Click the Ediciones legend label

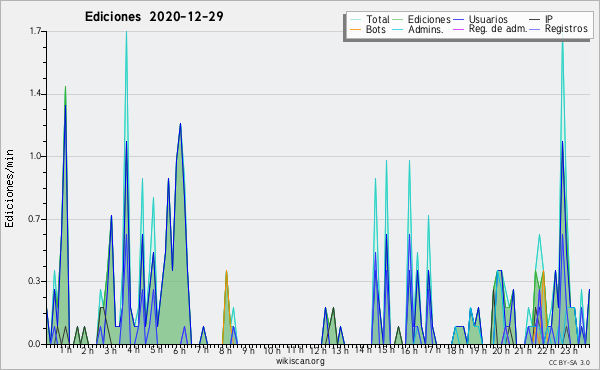[x=429, y=19]
